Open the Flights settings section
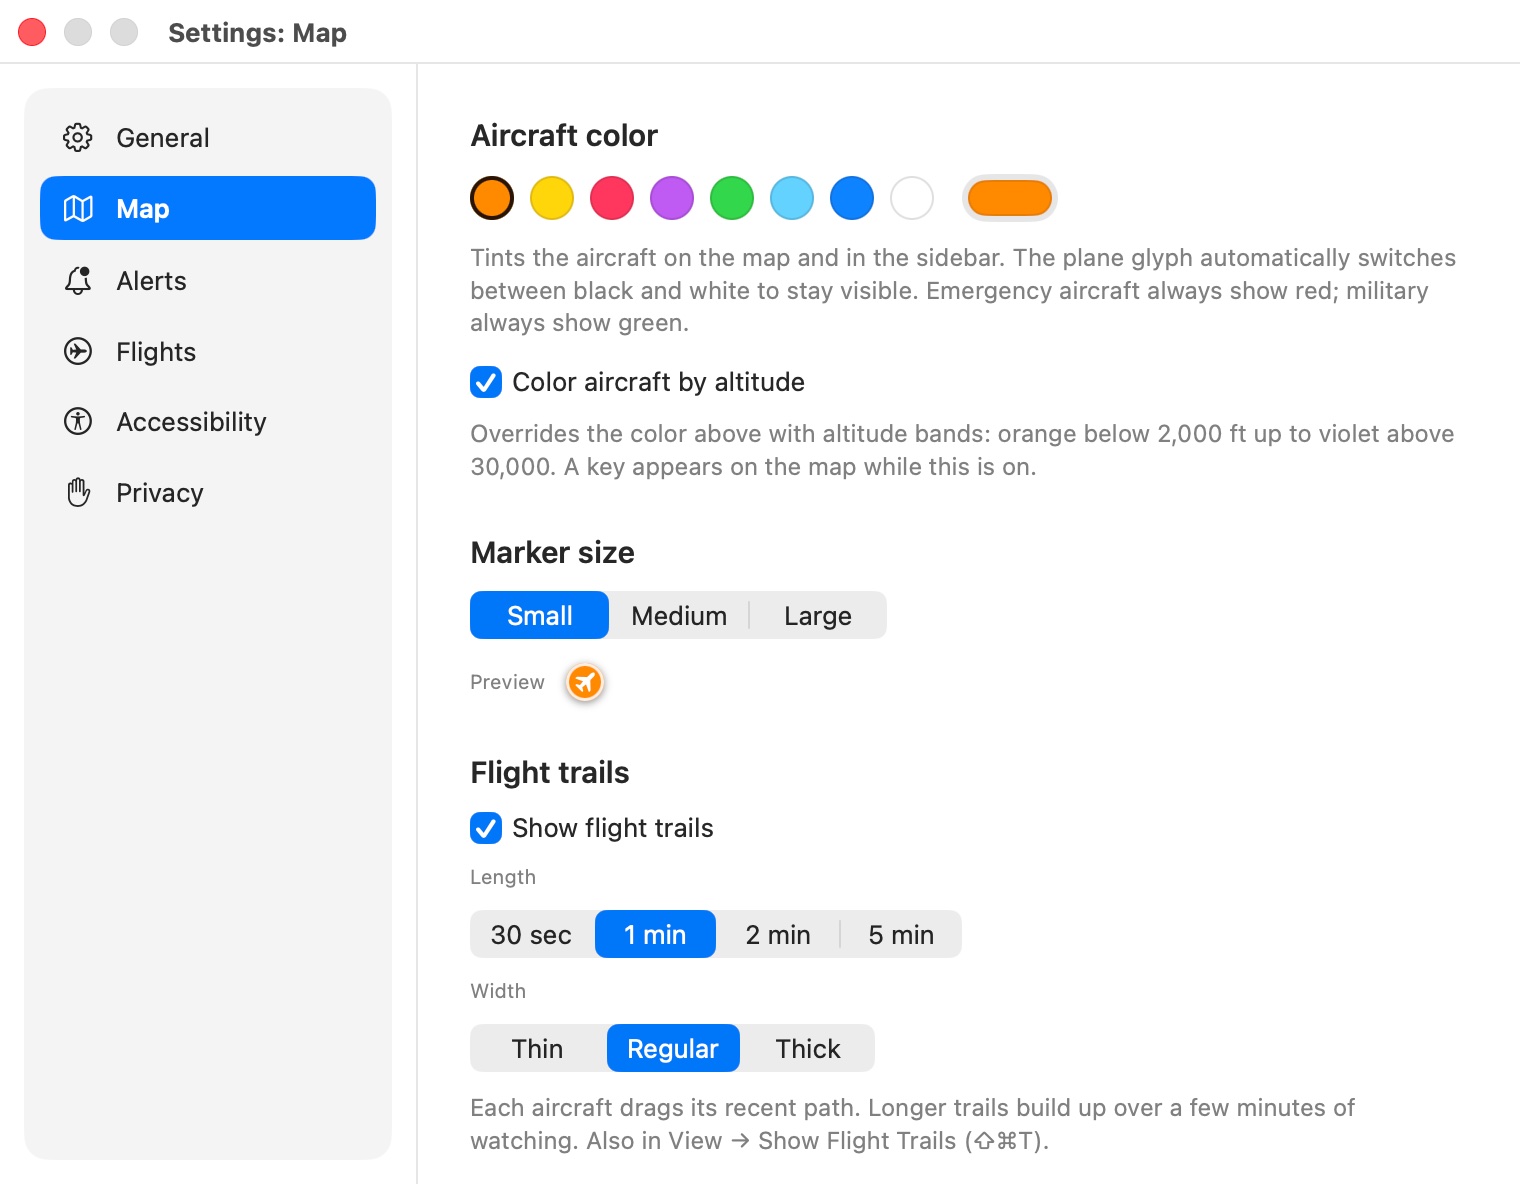Viewport: 1520px width, 1184px height. 208,352
